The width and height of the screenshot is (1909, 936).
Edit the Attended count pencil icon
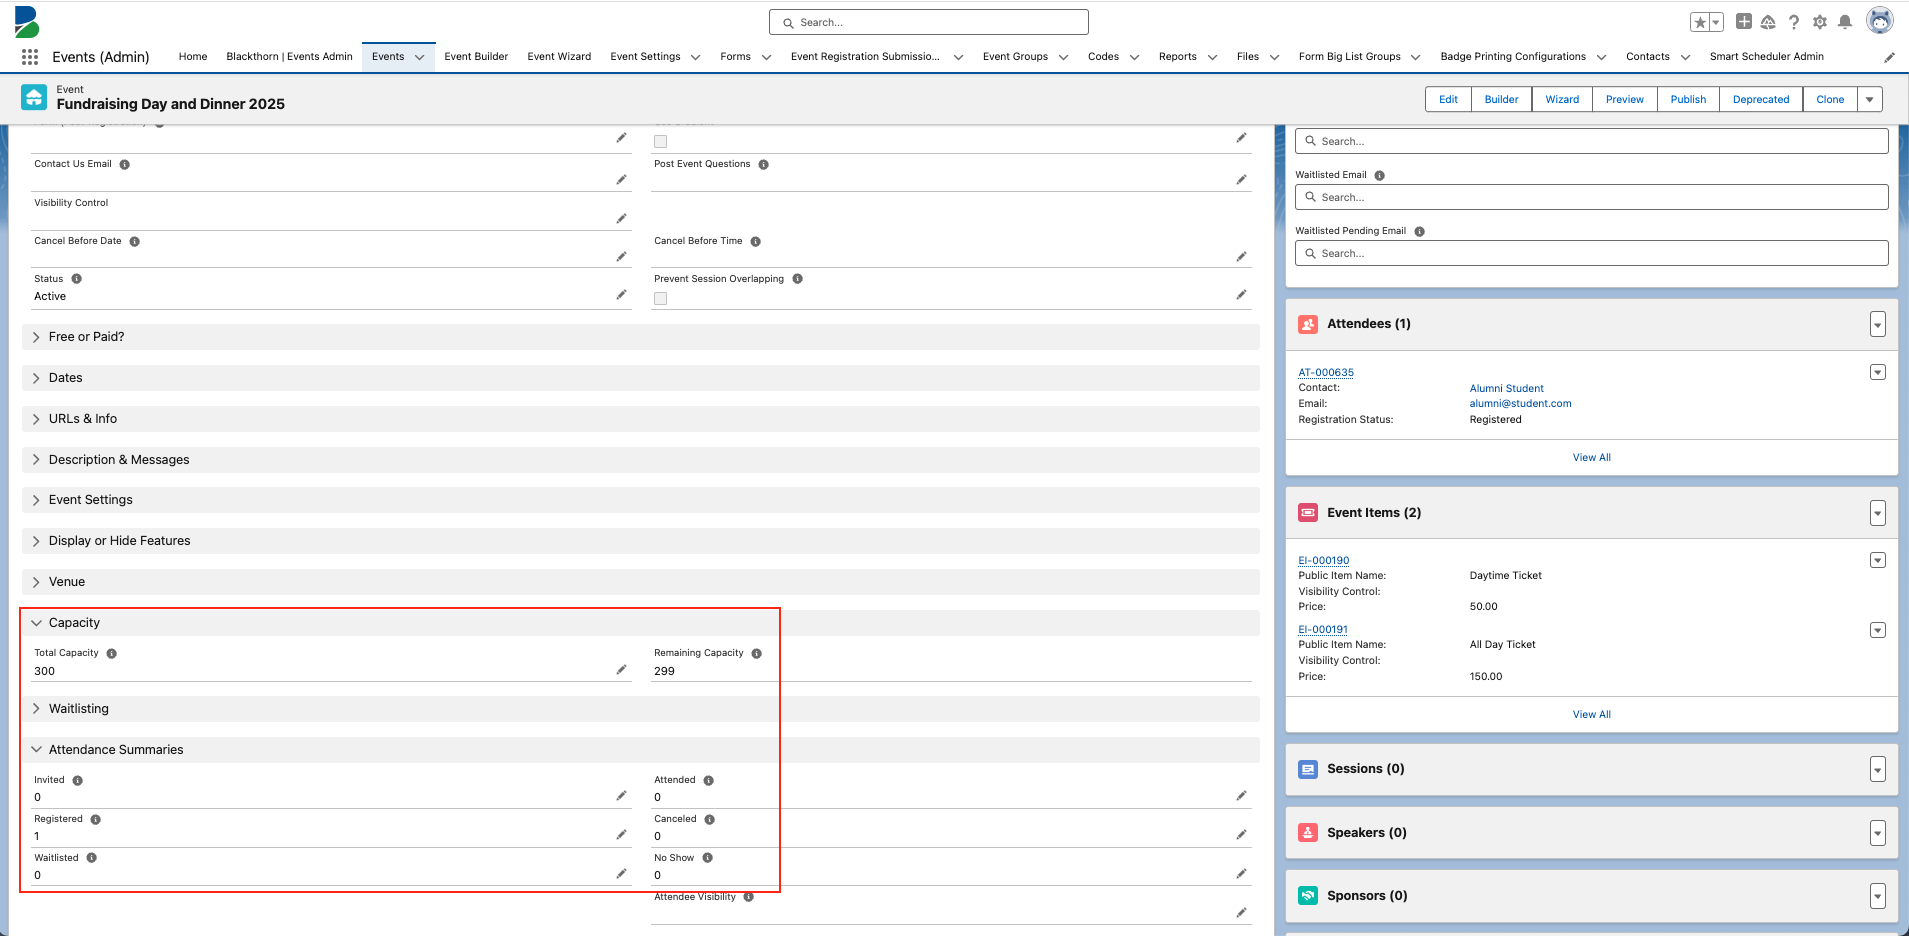coord(1241,796)
